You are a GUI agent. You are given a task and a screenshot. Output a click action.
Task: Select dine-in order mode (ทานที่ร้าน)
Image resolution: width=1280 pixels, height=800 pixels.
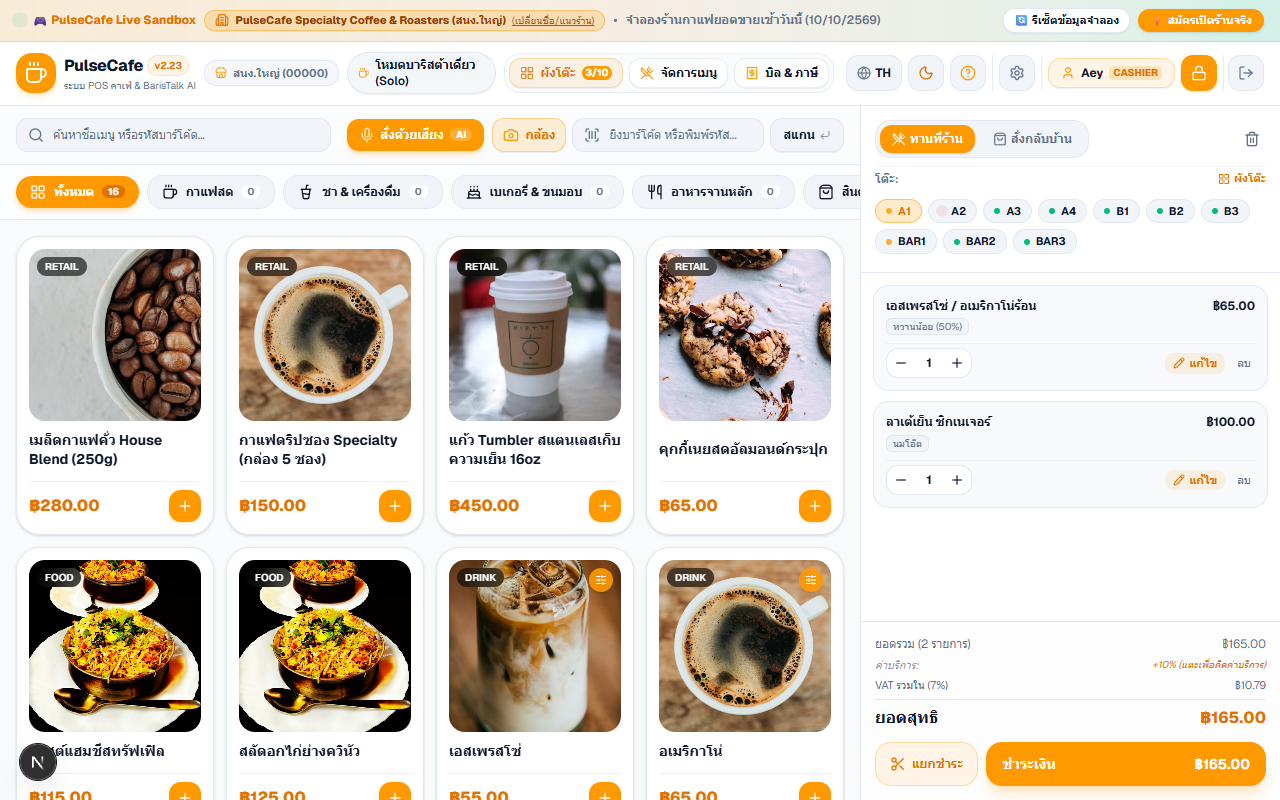point(927,139)
